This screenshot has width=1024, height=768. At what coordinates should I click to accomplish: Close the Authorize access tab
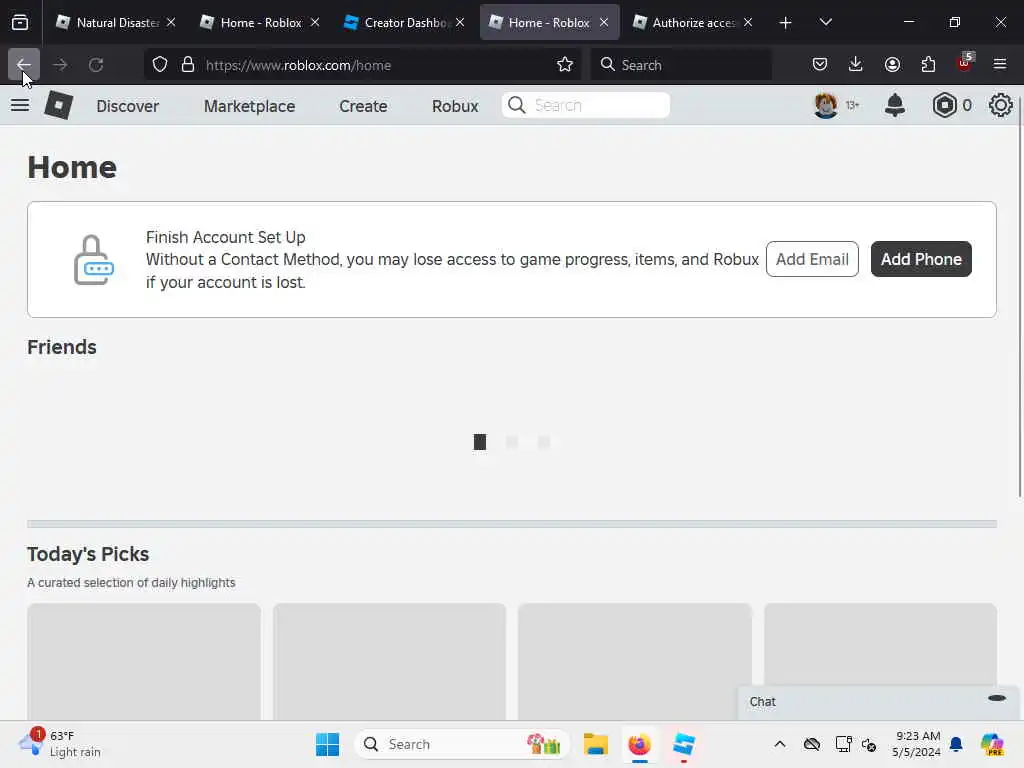click(748, 22)
